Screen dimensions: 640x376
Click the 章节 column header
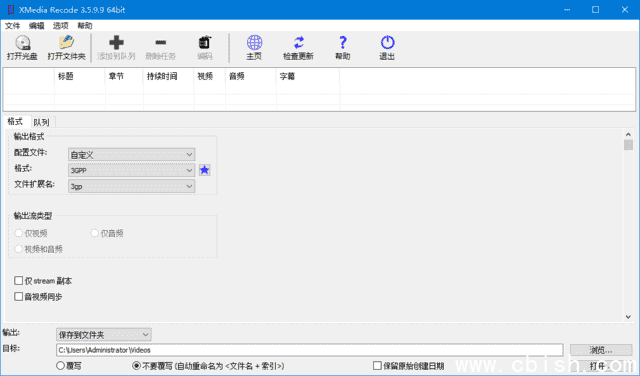(124, 76)
